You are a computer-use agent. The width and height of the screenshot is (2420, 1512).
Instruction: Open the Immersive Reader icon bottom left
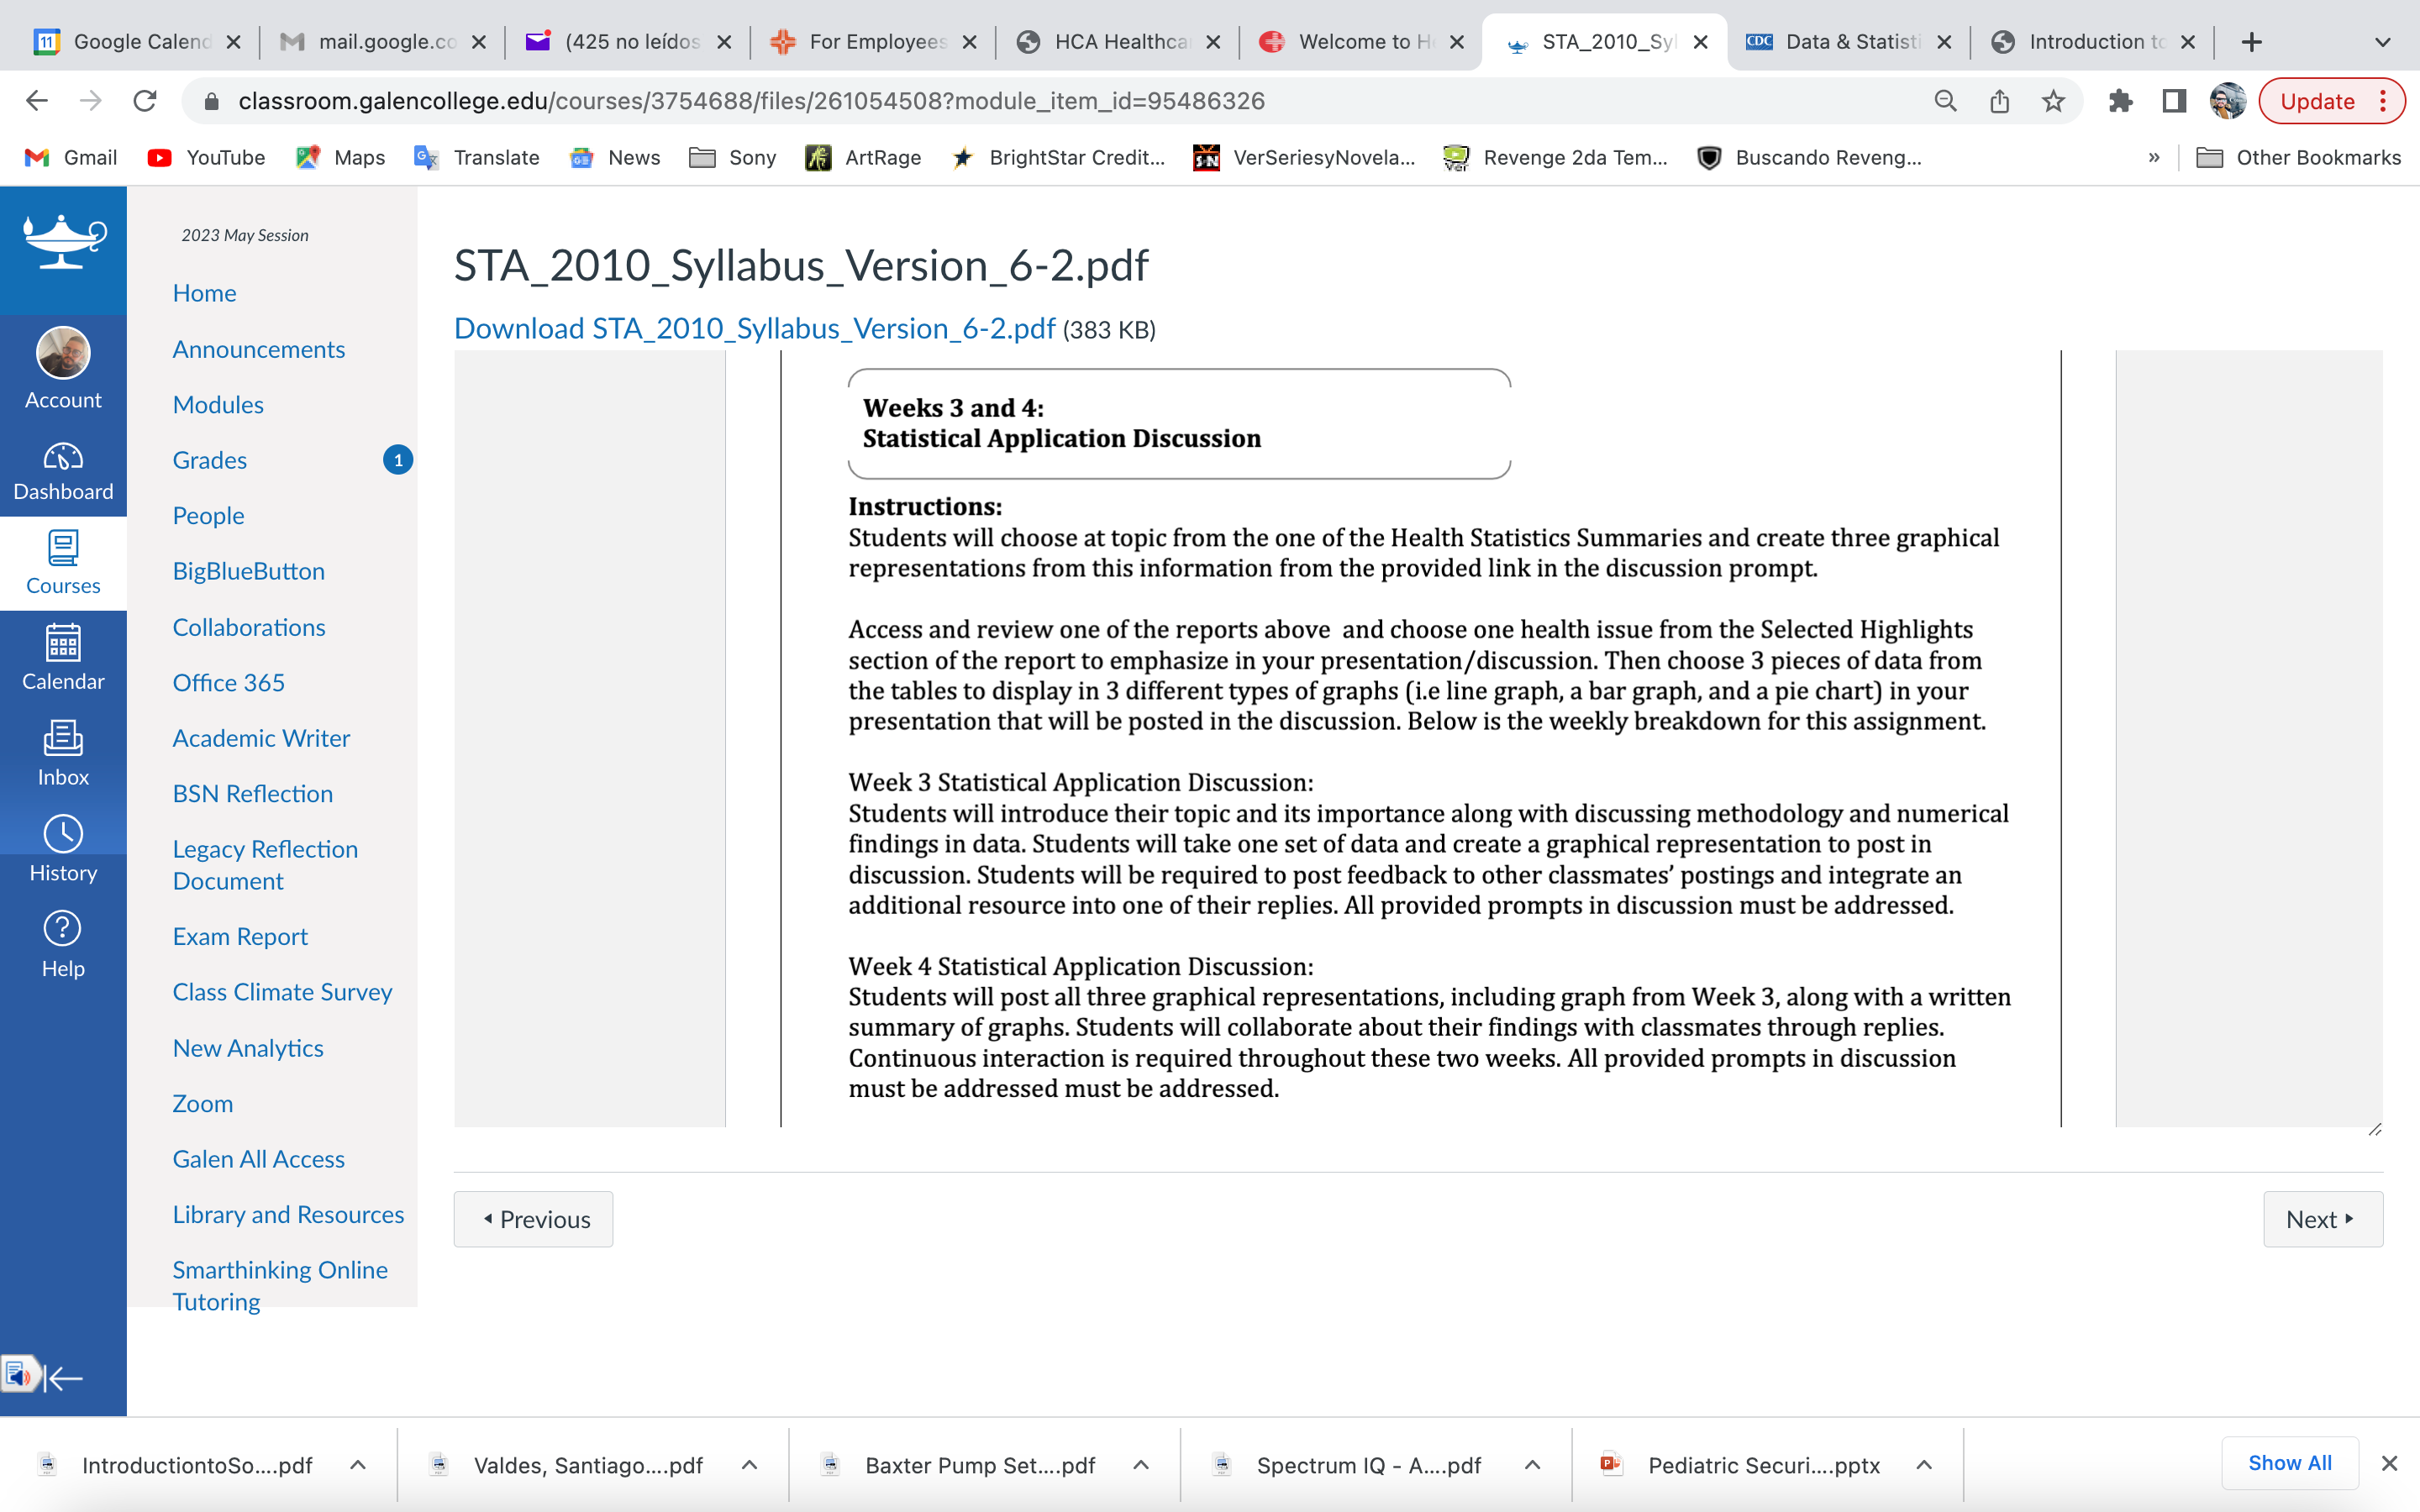(19, 1375)
